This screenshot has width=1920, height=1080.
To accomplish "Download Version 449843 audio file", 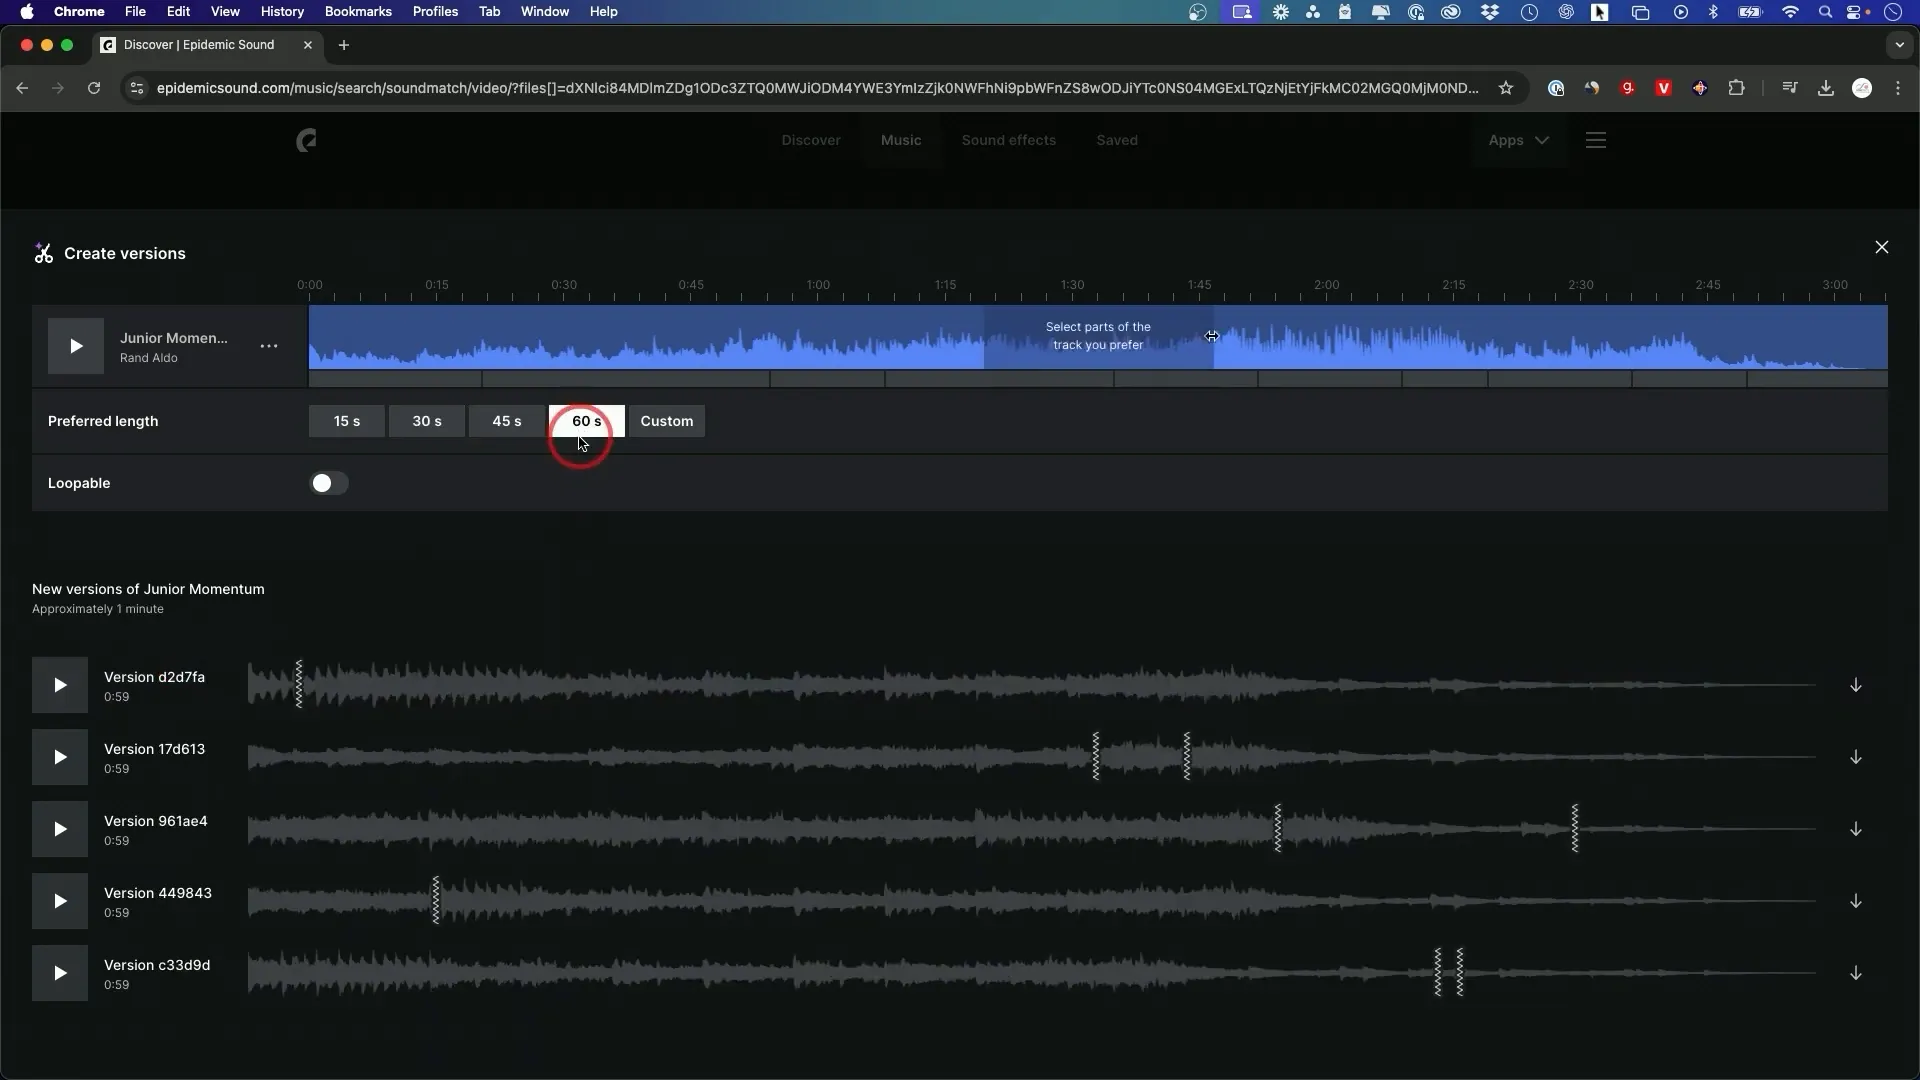I will [1855, 901].
